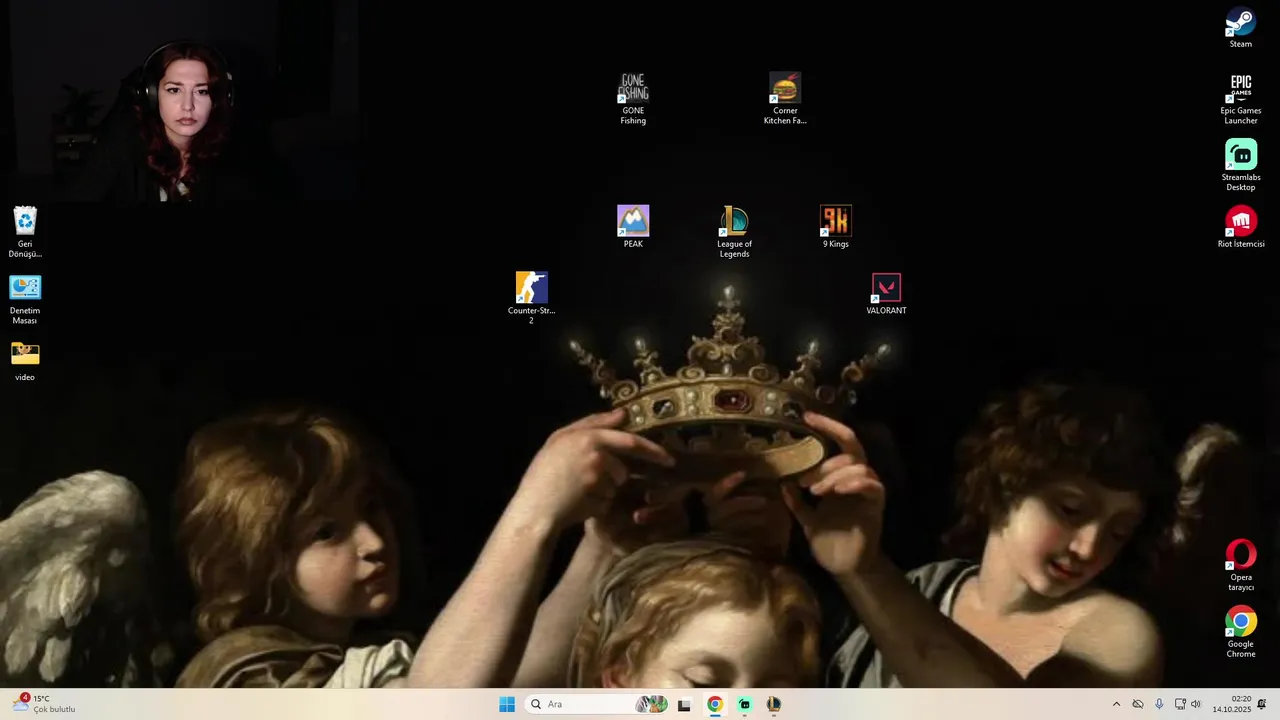Image resolution: width=1280 pixels, height=720 pixels.
Task: Click the microphone tray icon
Action: pyautogui.click(x=1159, y=704)
